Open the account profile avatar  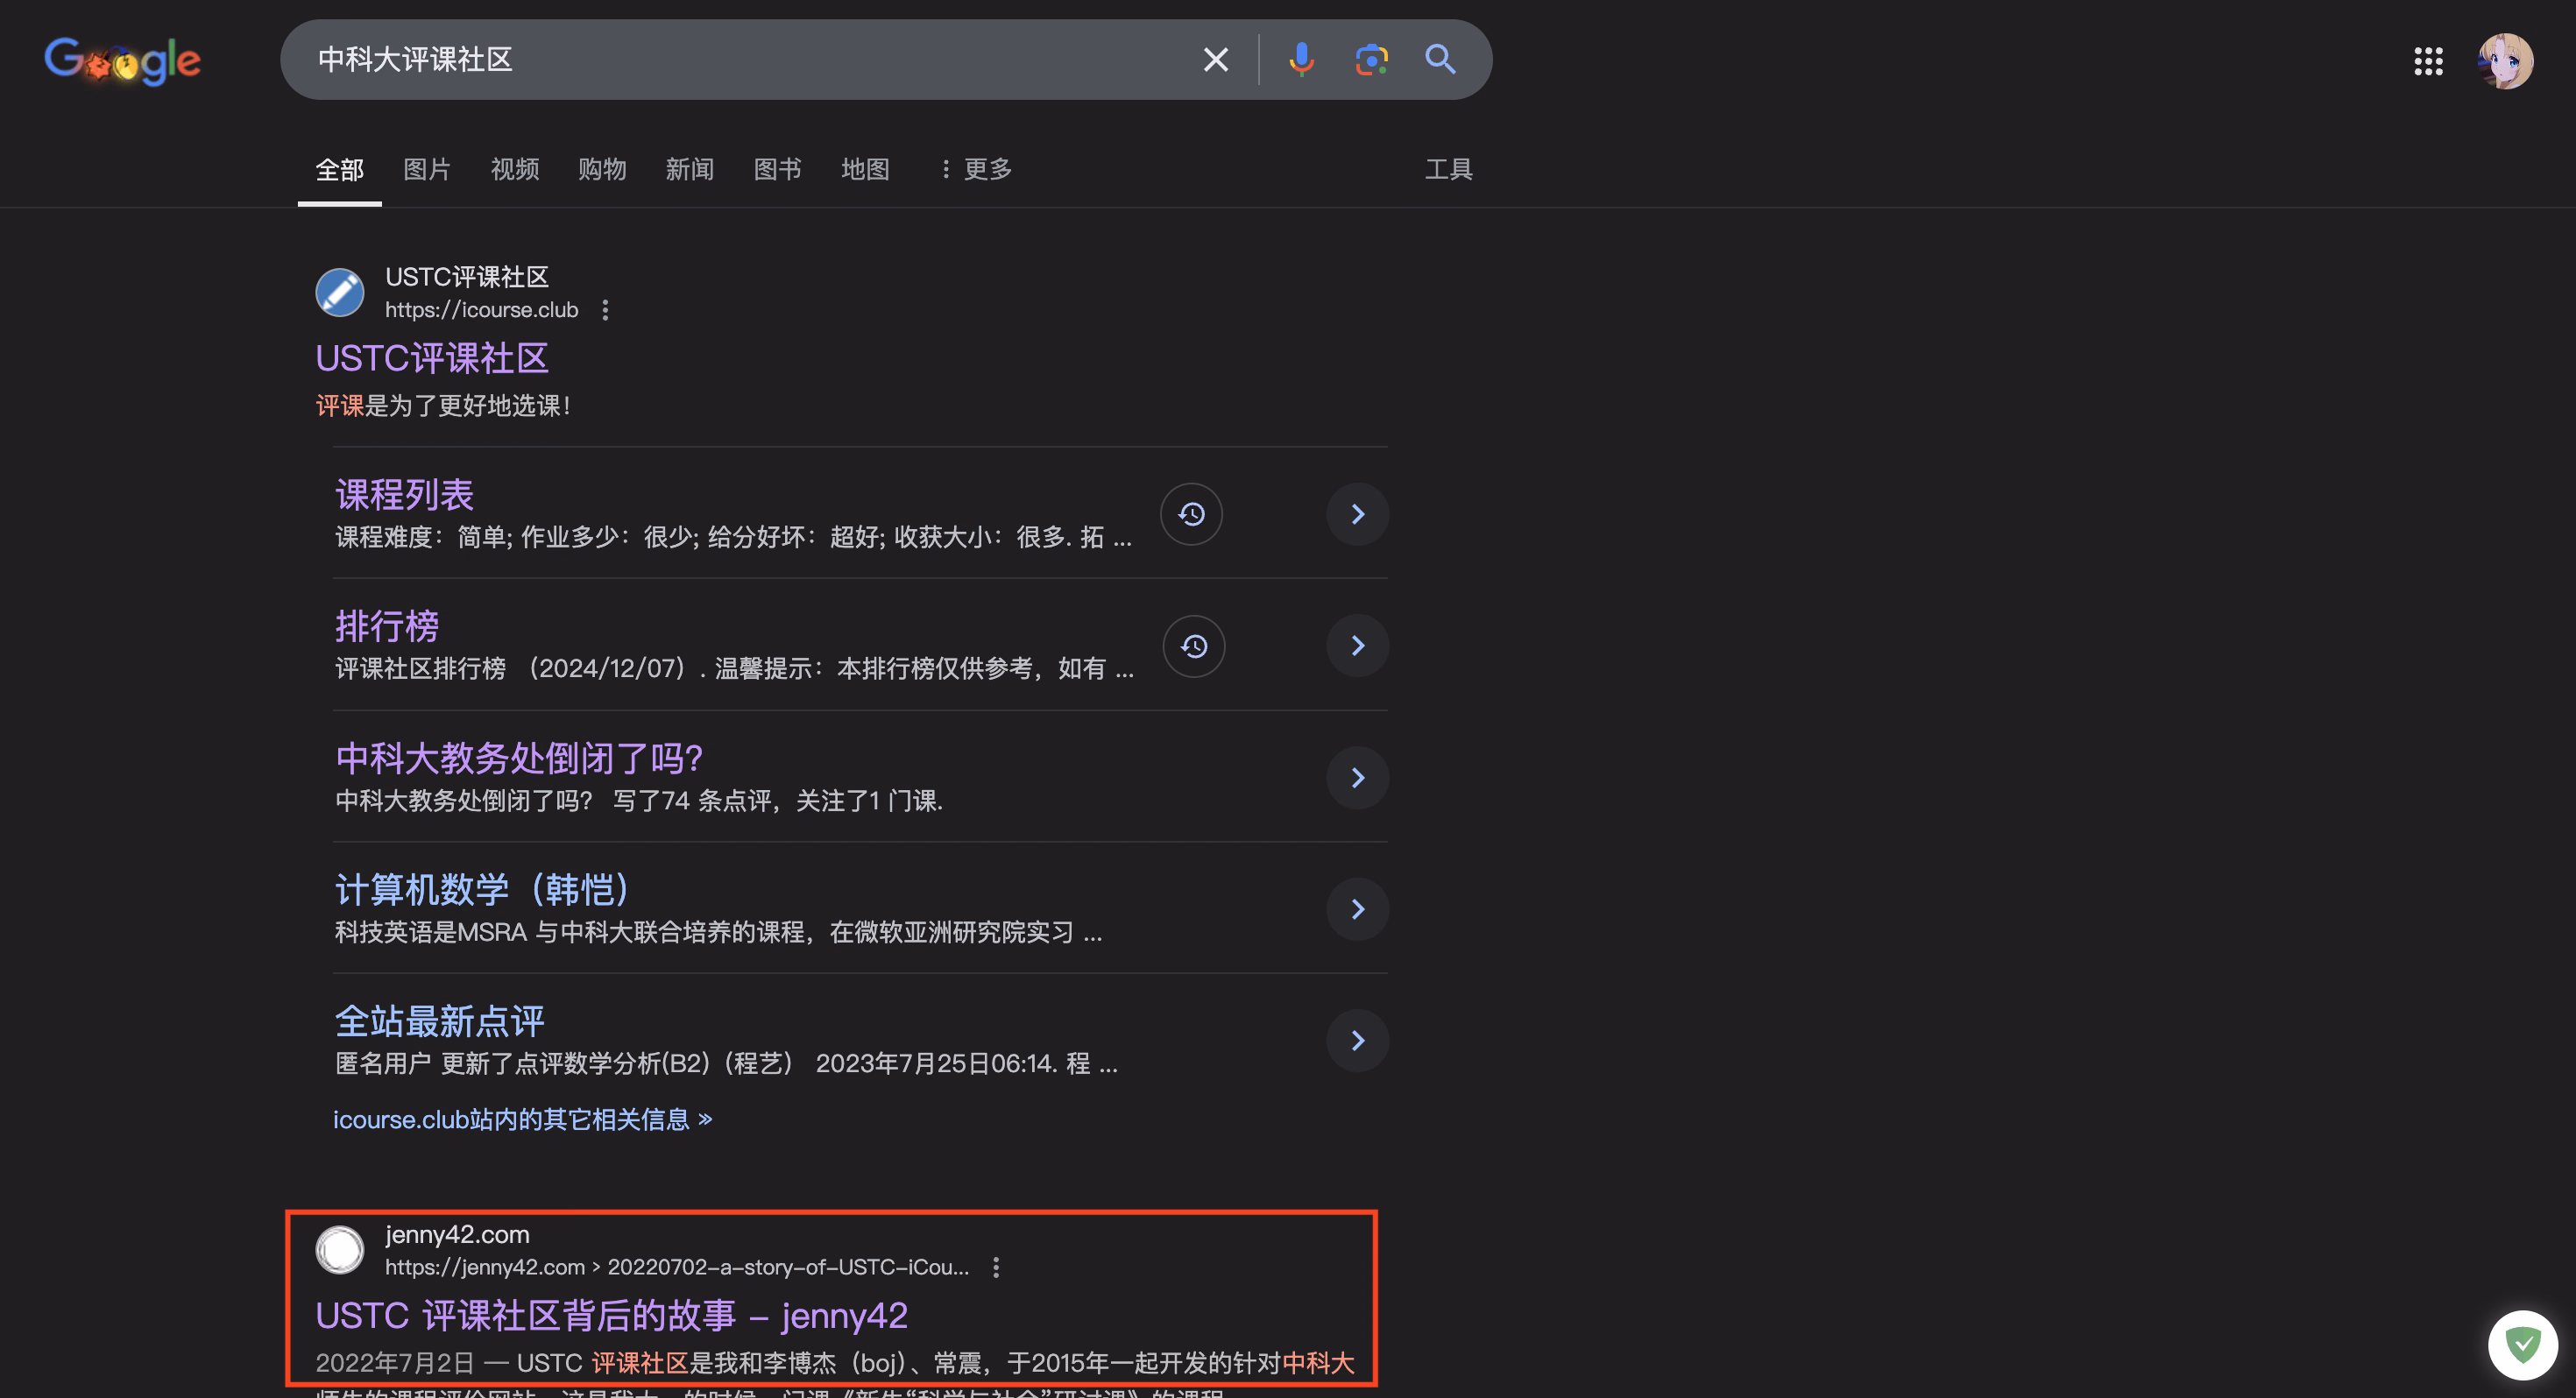(2505, 61)
